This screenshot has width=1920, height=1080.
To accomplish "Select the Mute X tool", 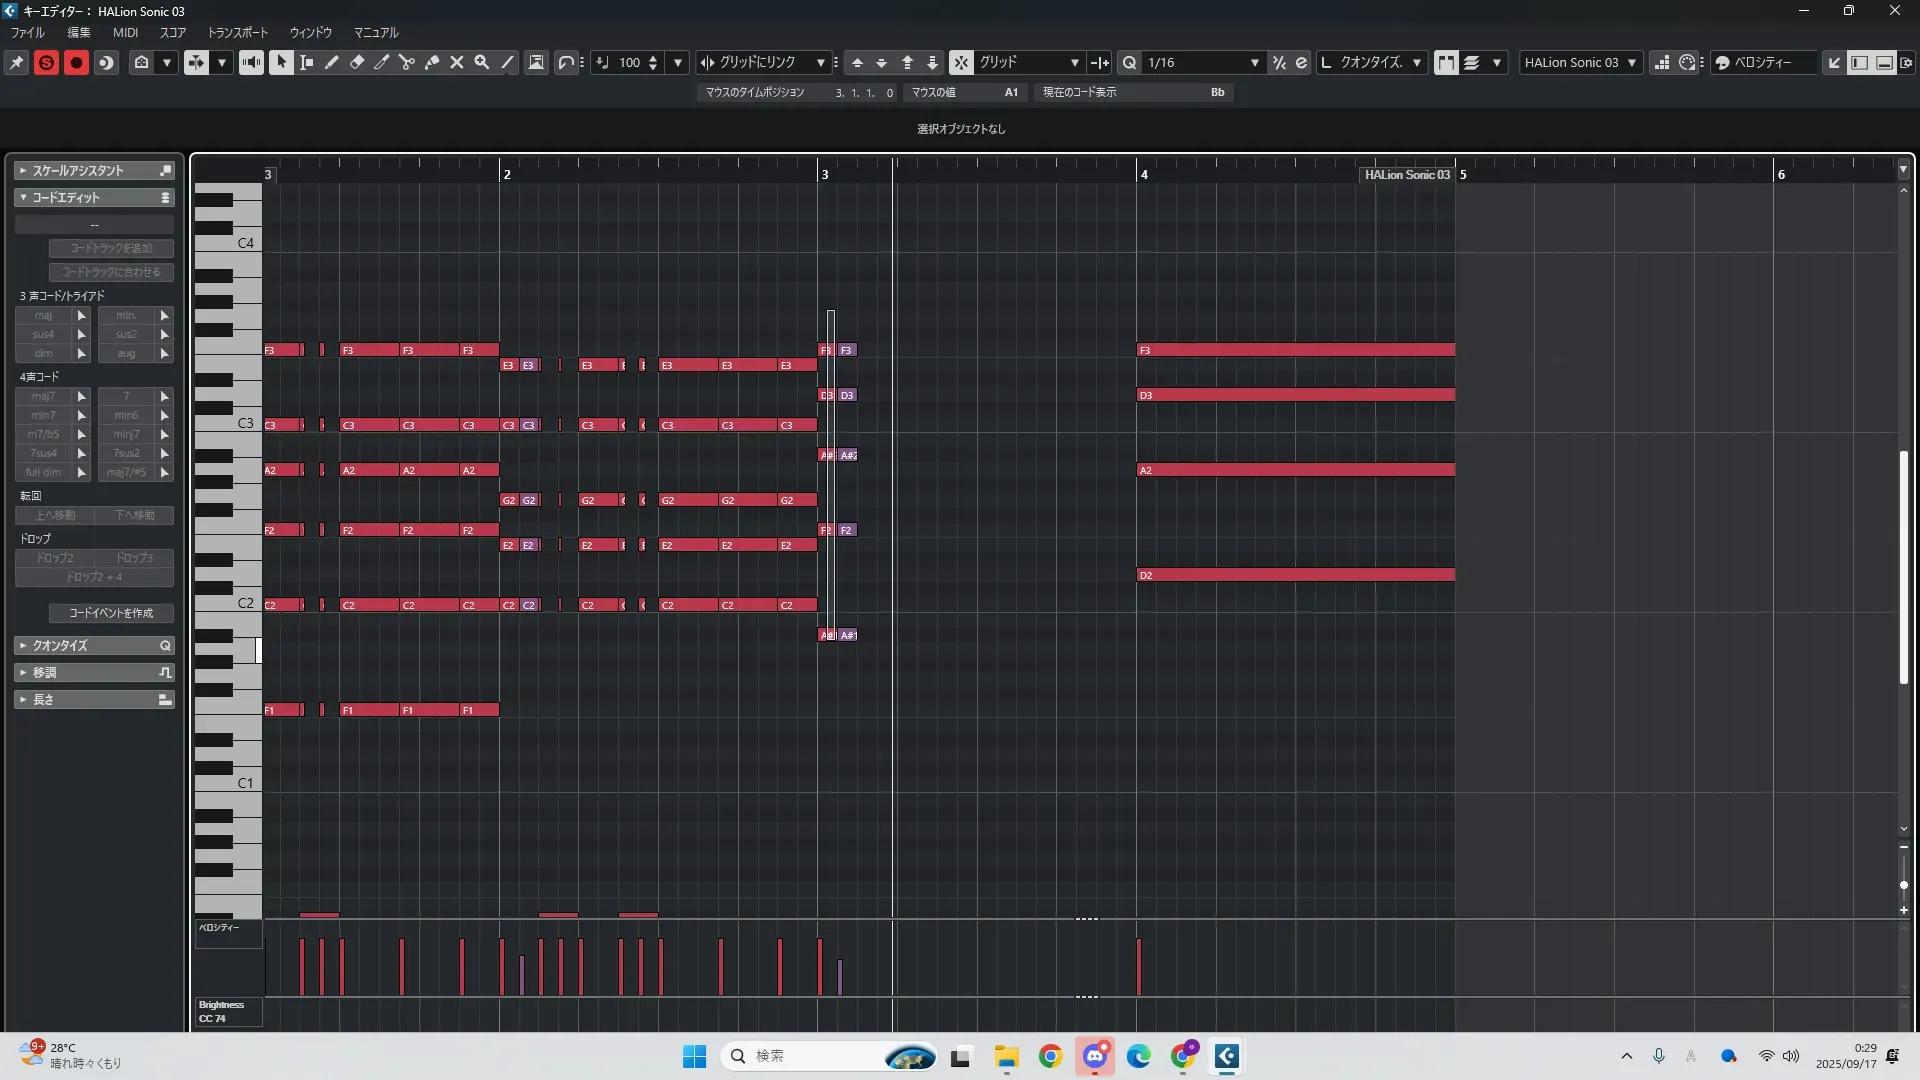I will click(x=457, y=62).
